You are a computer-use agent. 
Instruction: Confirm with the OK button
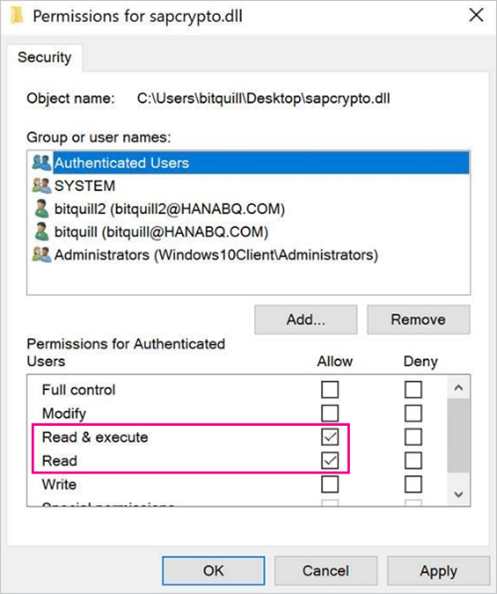click(213, 571)
